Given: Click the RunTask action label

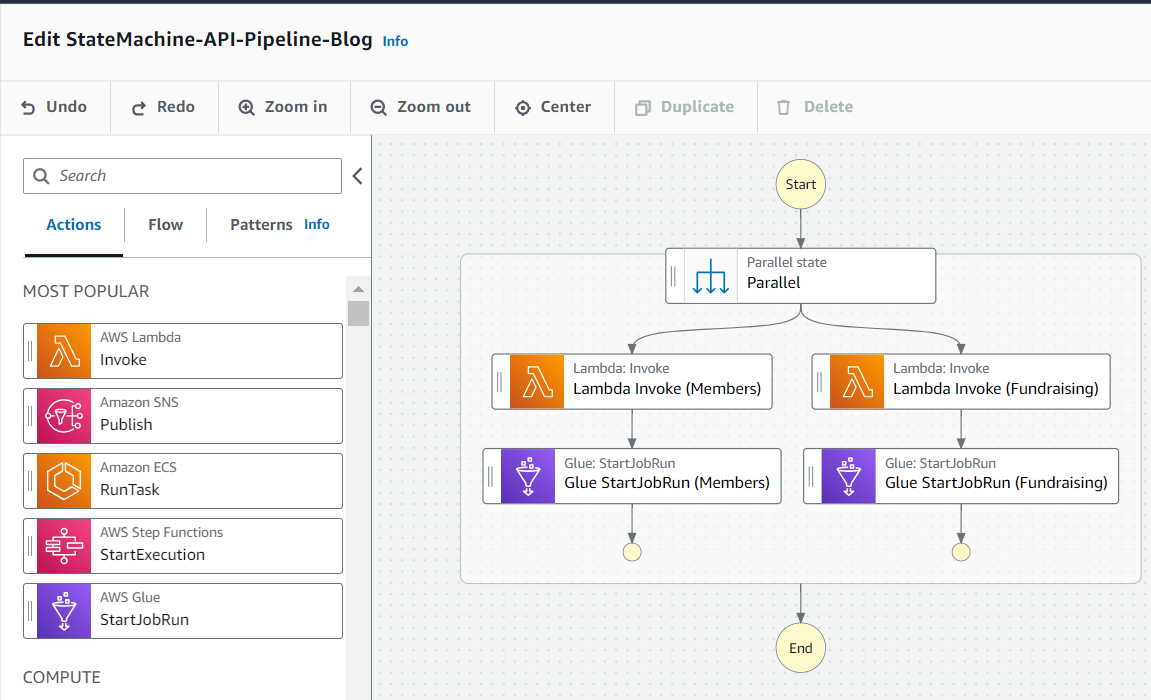Looking at the screenshot, I should (129, 489).
